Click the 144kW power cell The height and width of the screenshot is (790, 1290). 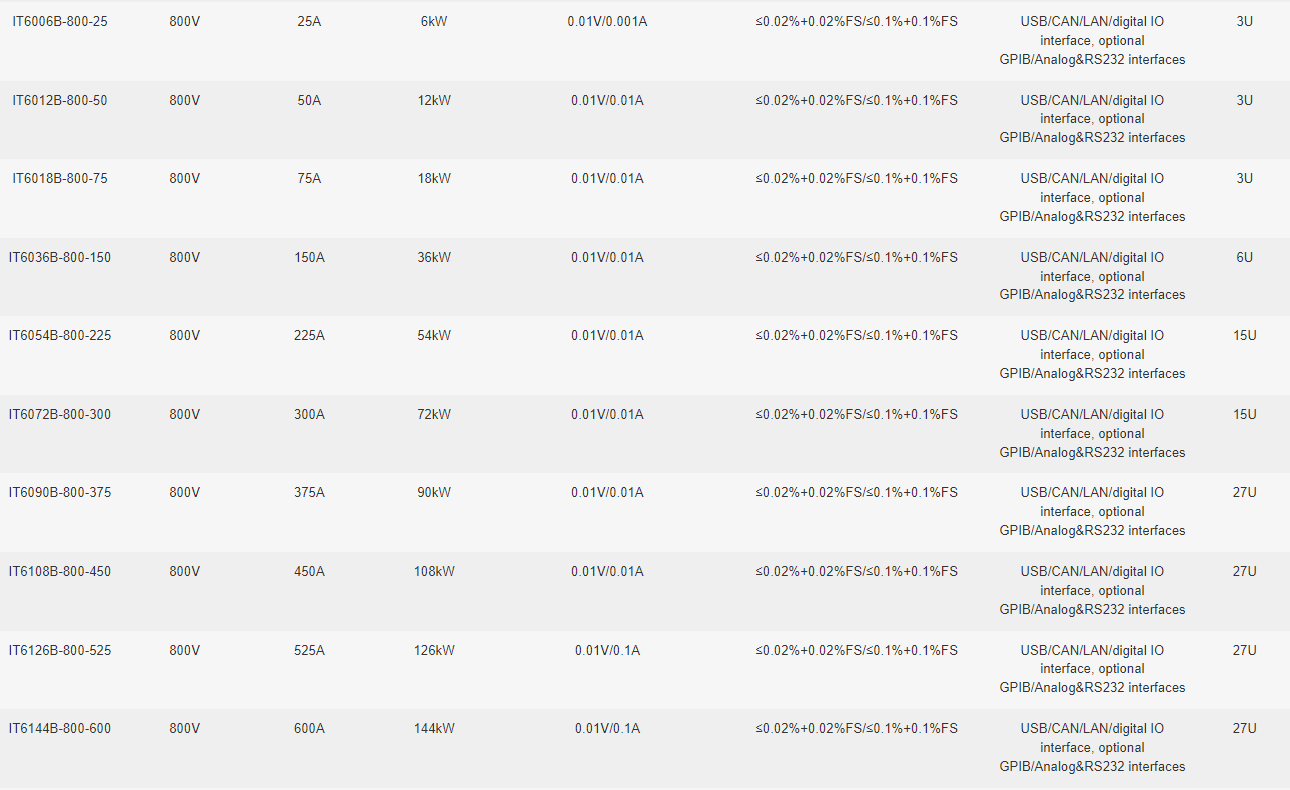(x=434, y=728)
